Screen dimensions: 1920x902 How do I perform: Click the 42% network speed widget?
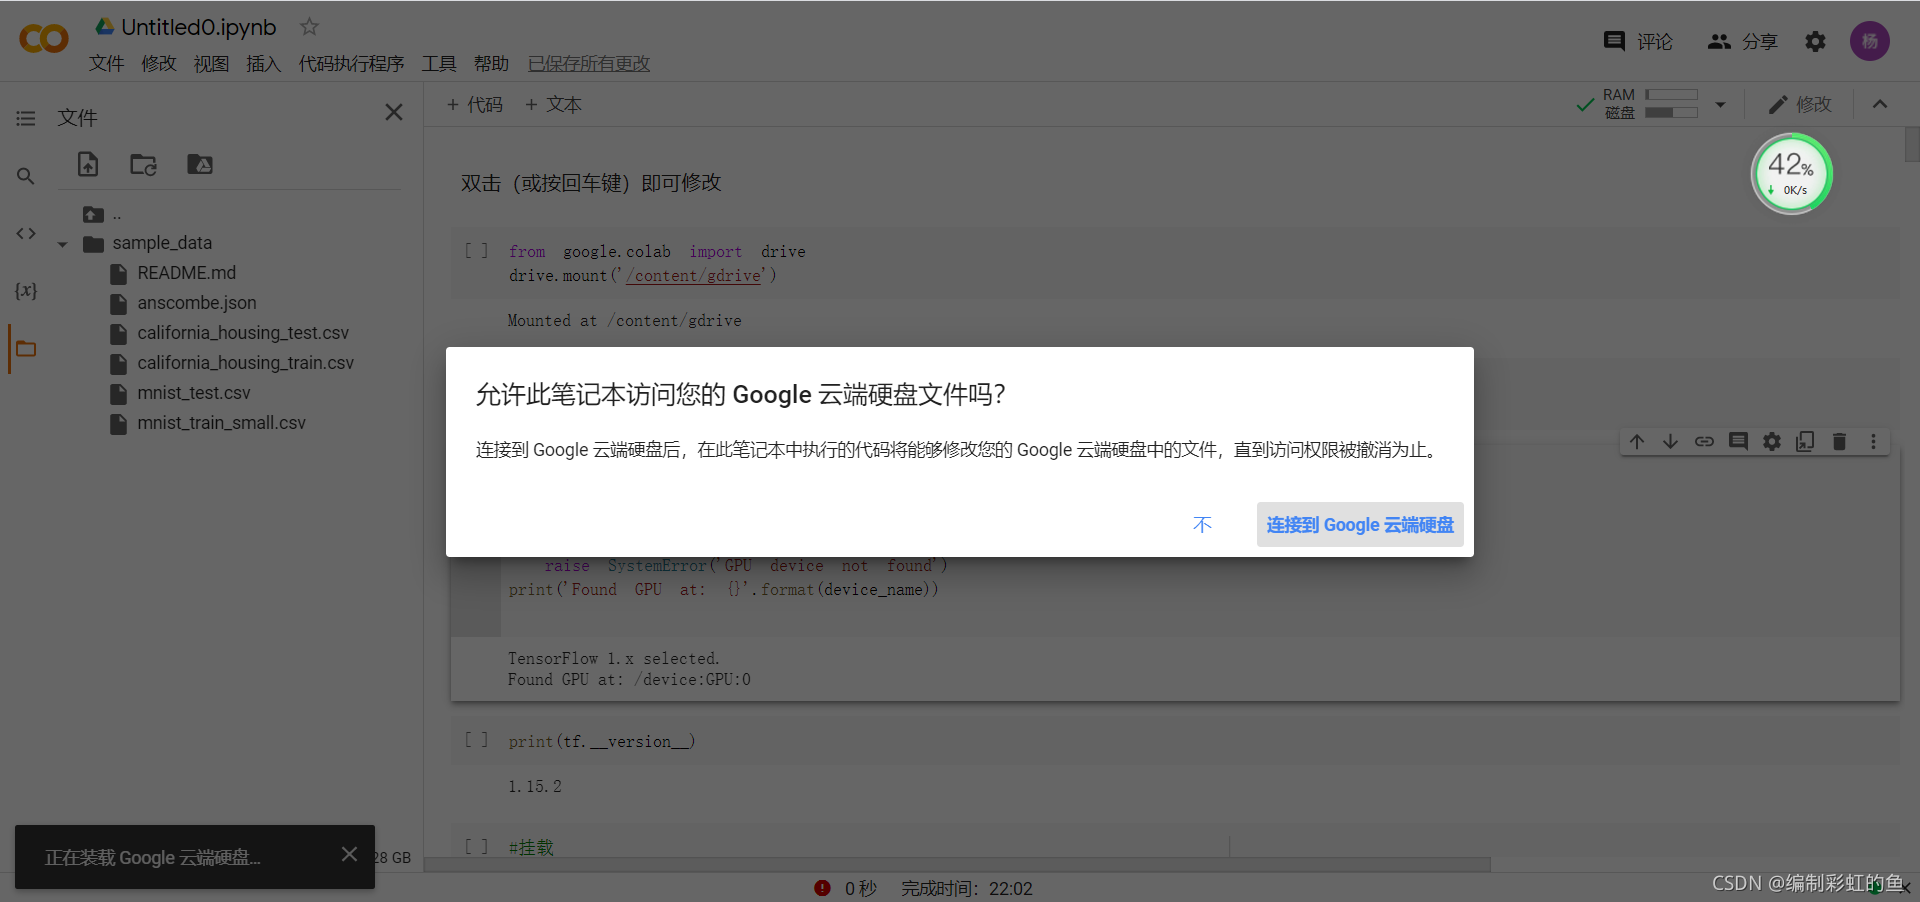(x=1792, y=174)
